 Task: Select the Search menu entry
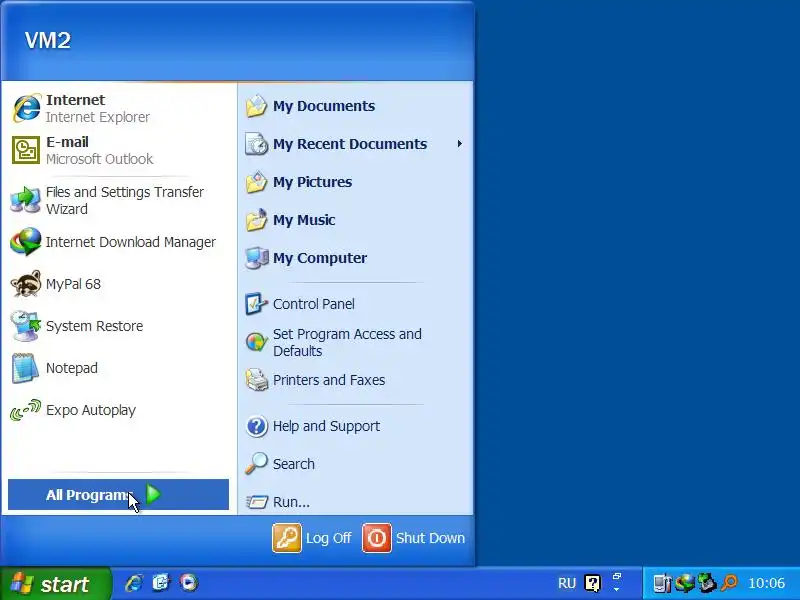356,464
